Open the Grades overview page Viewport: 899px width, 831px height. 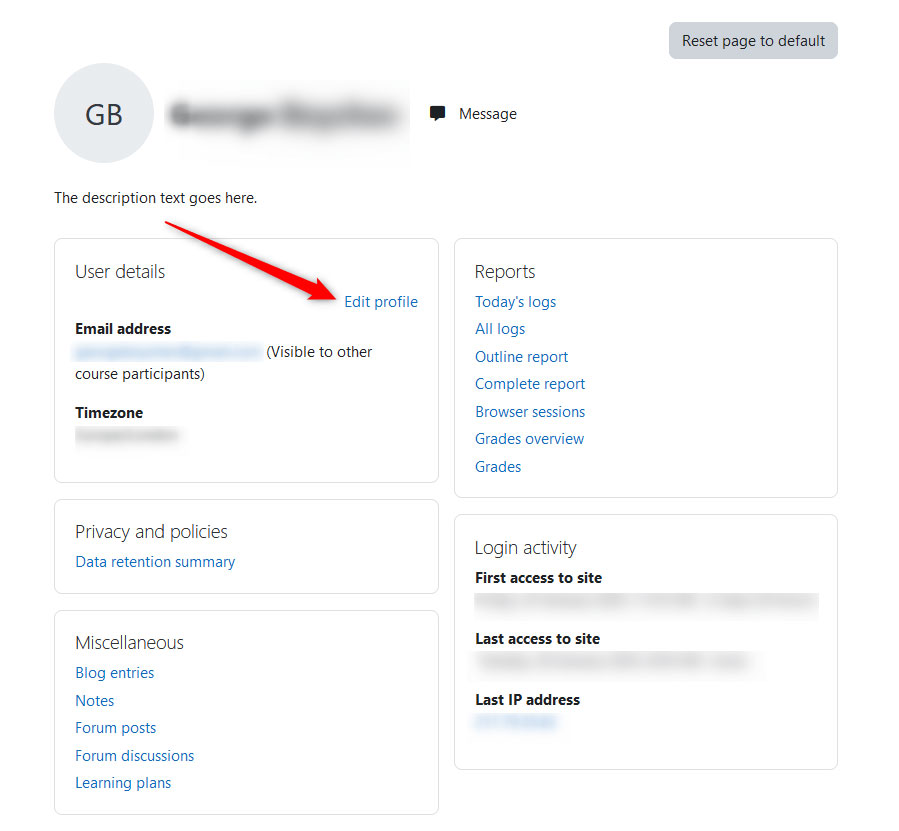coord(529,438)
